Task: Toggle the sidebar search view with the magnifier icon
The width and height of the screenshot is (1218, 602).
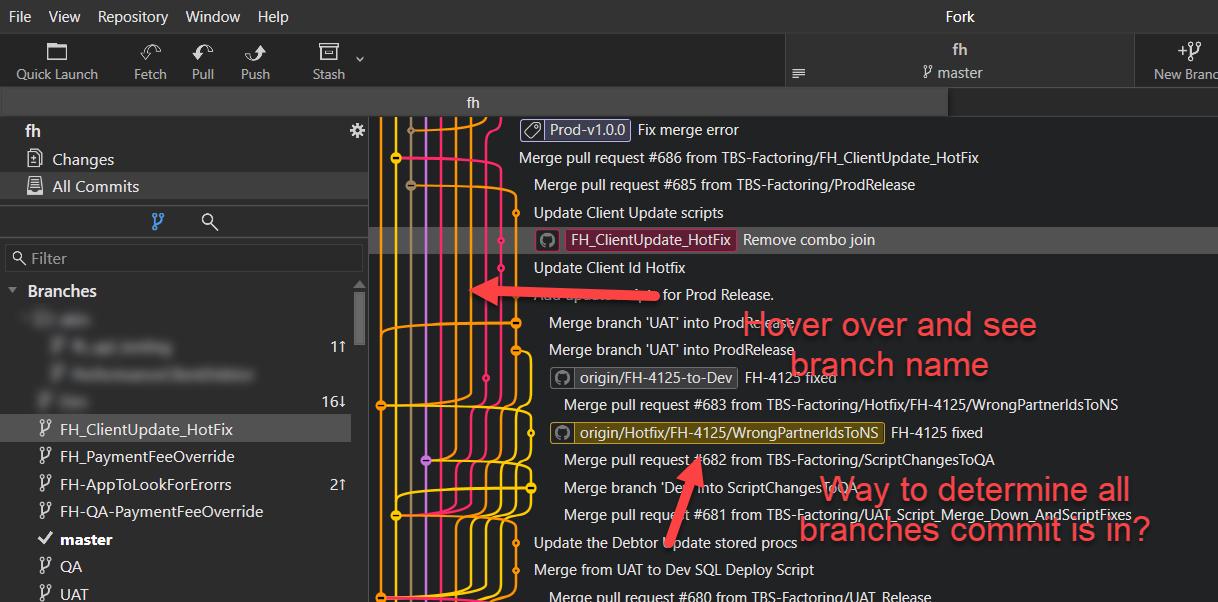Action: [209, 221]
